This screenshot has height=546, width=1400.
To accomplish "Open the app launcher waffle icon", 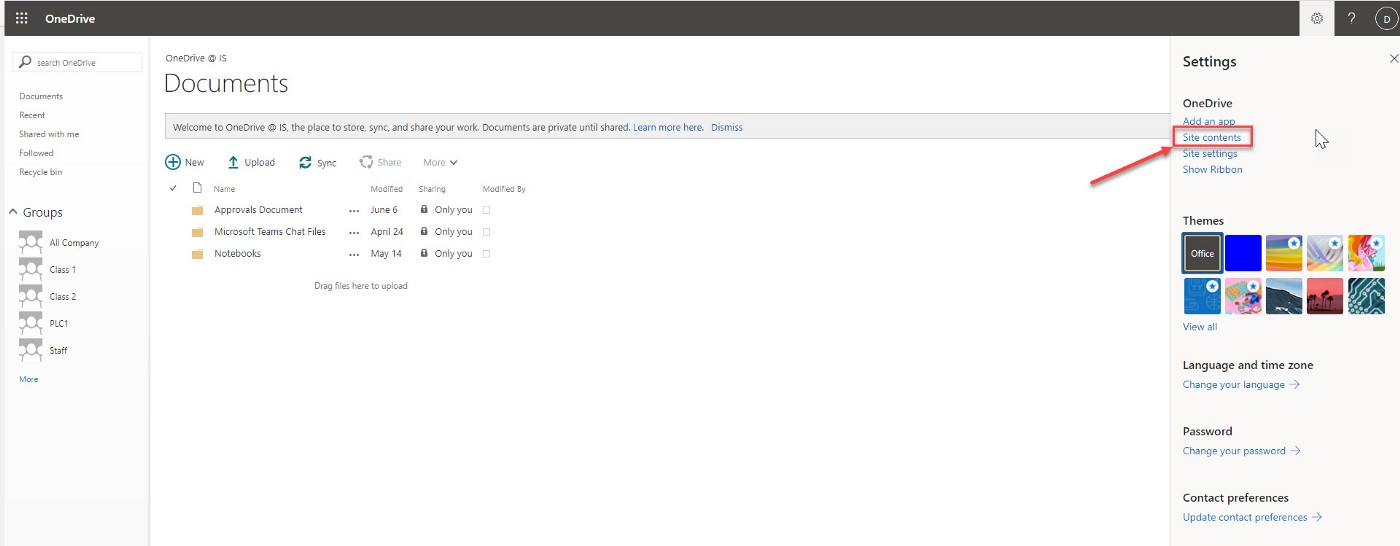I will click(22, 18).
